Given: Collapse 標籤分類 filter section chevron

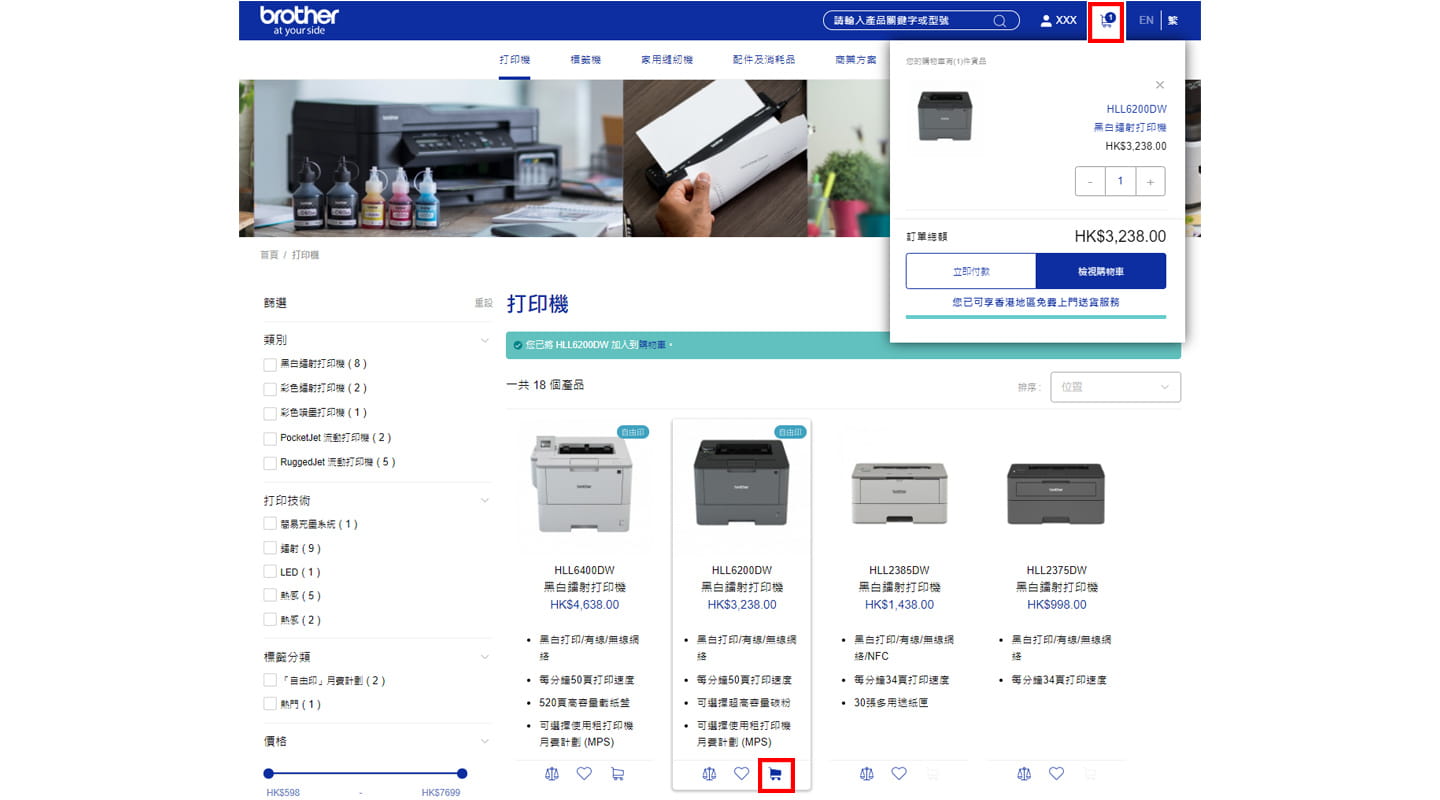Looking at the screenshot, I should pos(485,657).
